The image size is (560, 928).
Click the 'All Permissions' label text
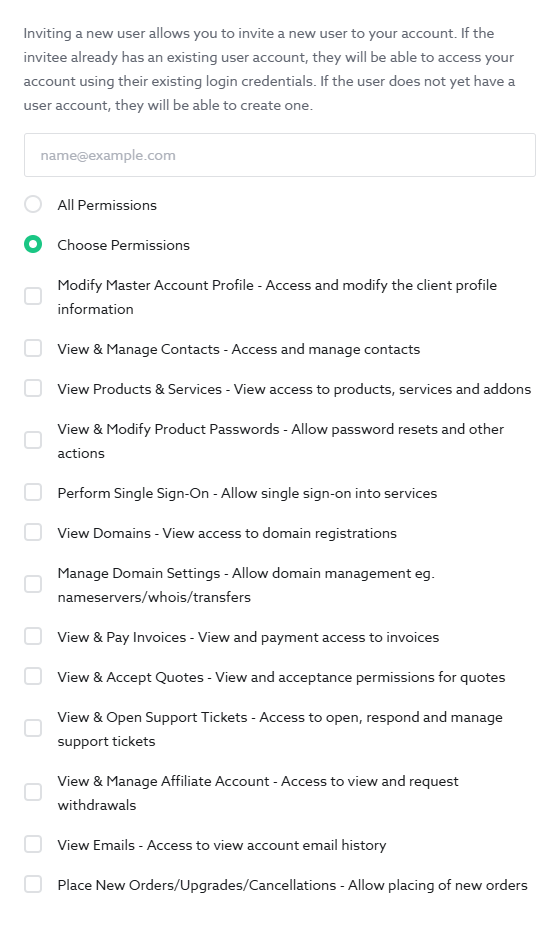(107, 205)
